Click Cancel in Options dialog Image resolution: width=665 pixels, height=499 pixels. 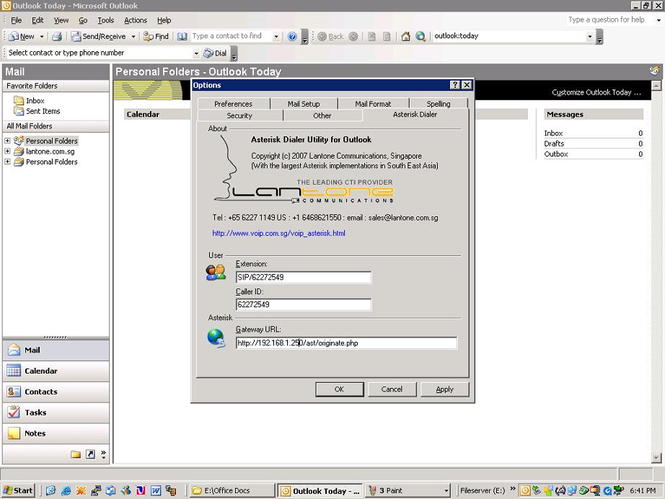392,389
